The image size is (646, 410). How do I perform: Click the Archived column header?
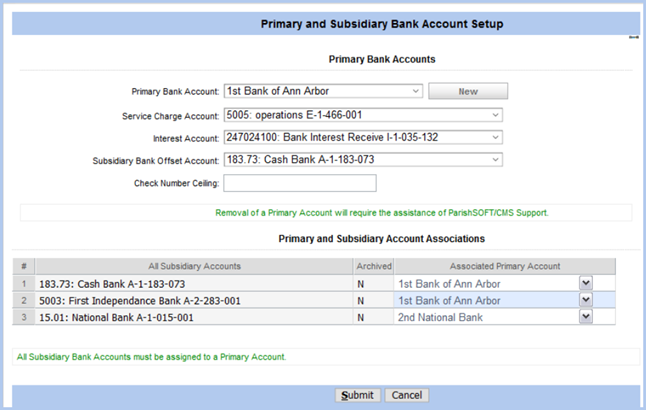click(374, 267)
